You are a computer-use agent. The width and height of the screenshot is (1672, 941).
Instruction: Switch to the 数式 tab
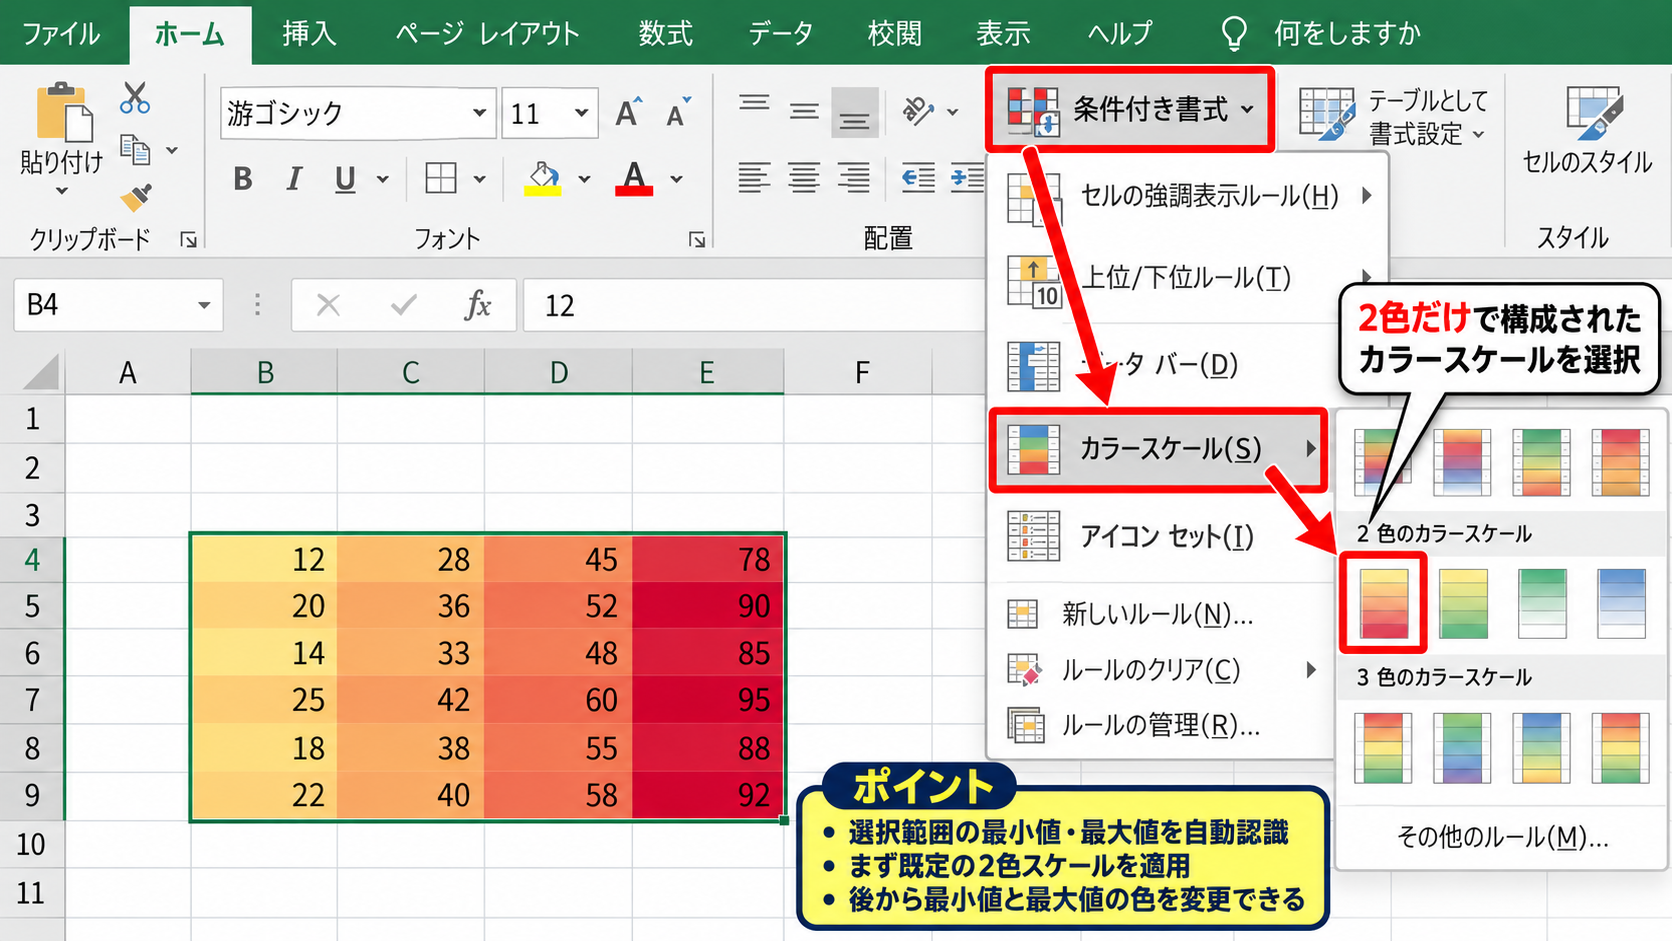(x=665, y=33)
